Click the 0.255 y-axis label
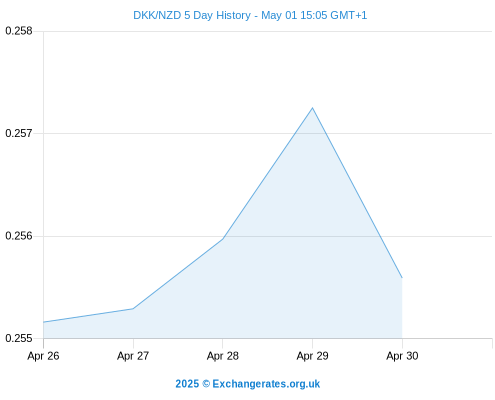 tap(19, 338)
